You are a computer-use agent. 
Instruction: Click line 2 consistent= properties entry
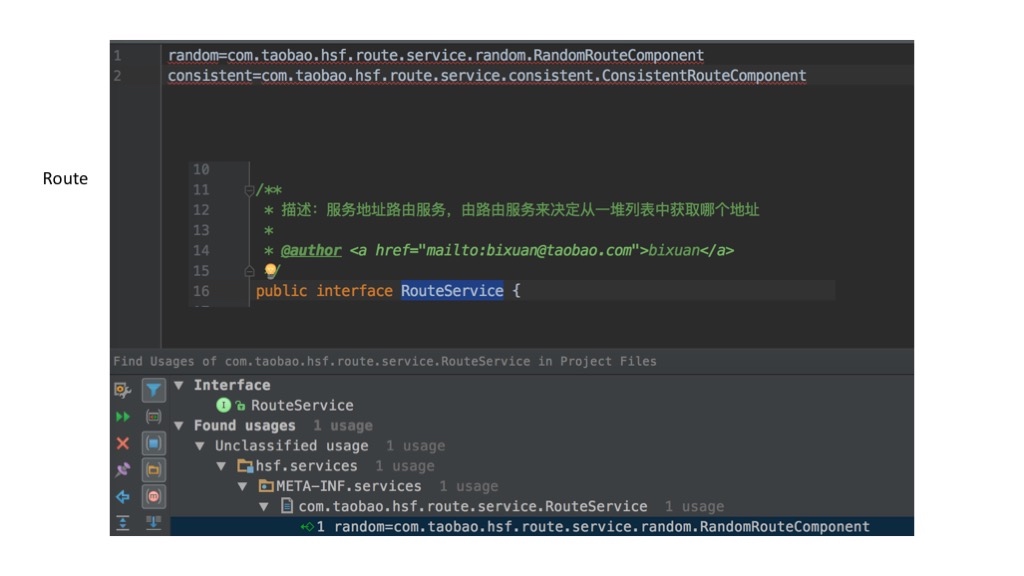pyautogui.click(x=487, y=76)
